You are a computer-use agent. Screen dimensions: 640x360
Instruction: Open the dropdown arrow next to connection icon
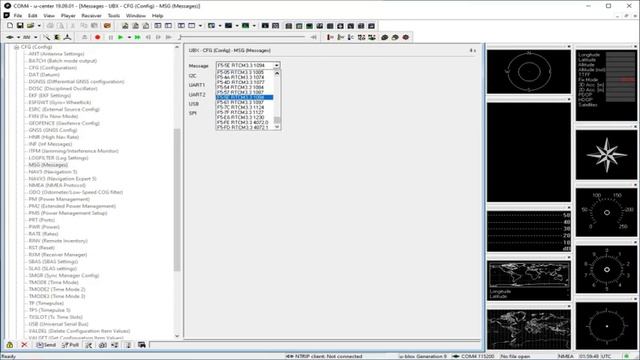[x=18, y=37]
